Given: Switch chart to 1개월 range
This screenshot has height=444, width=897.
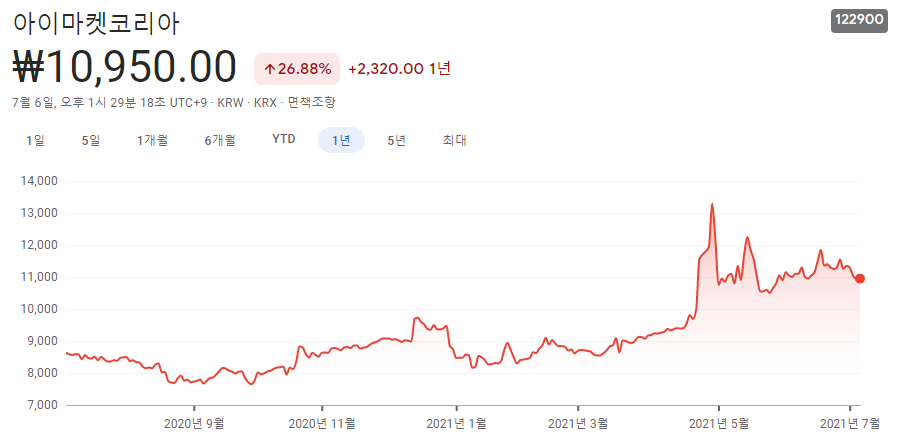Looking at the screenshot, I should point(152,140).
